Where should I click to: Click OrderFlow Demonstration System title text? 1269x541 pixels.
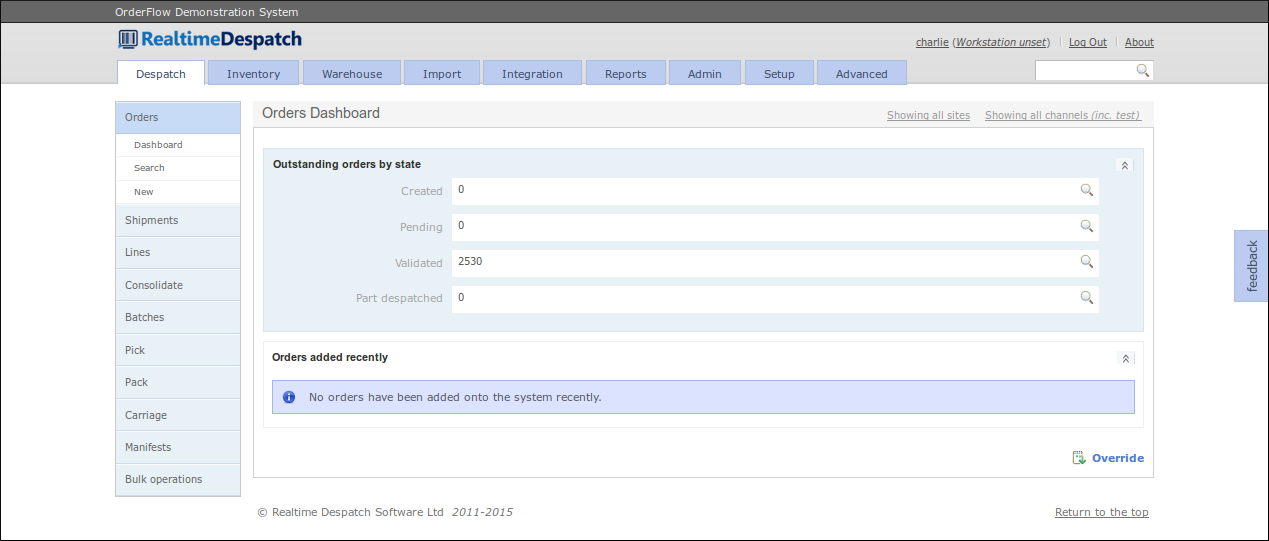point(207,12)
